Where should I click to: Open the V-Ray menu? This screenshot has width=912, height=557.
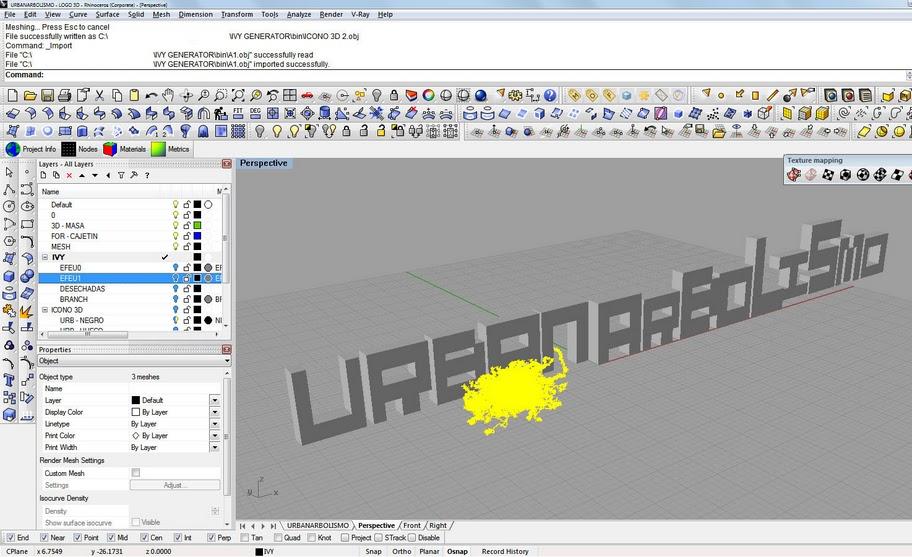[360, 15]
